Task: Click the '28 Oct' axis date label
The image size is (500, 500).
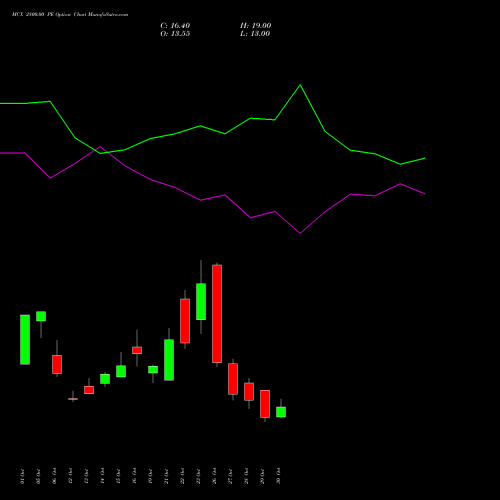Action: coord(246,476)
